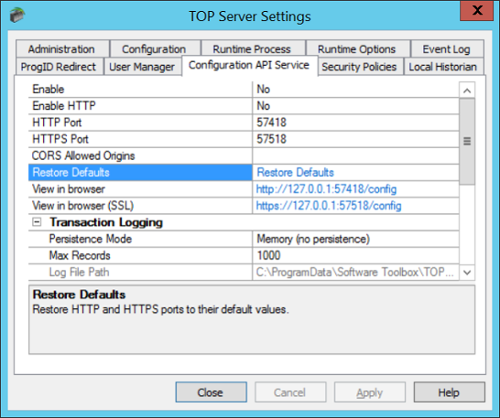Select the 'Log File Path' property label

point(79,272)
